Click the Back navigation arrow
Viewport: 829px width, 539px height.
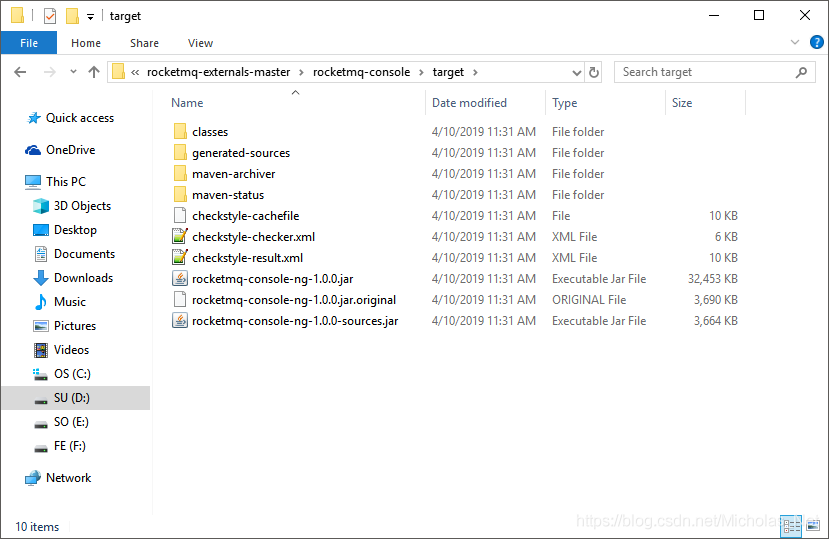pos(20,72)
